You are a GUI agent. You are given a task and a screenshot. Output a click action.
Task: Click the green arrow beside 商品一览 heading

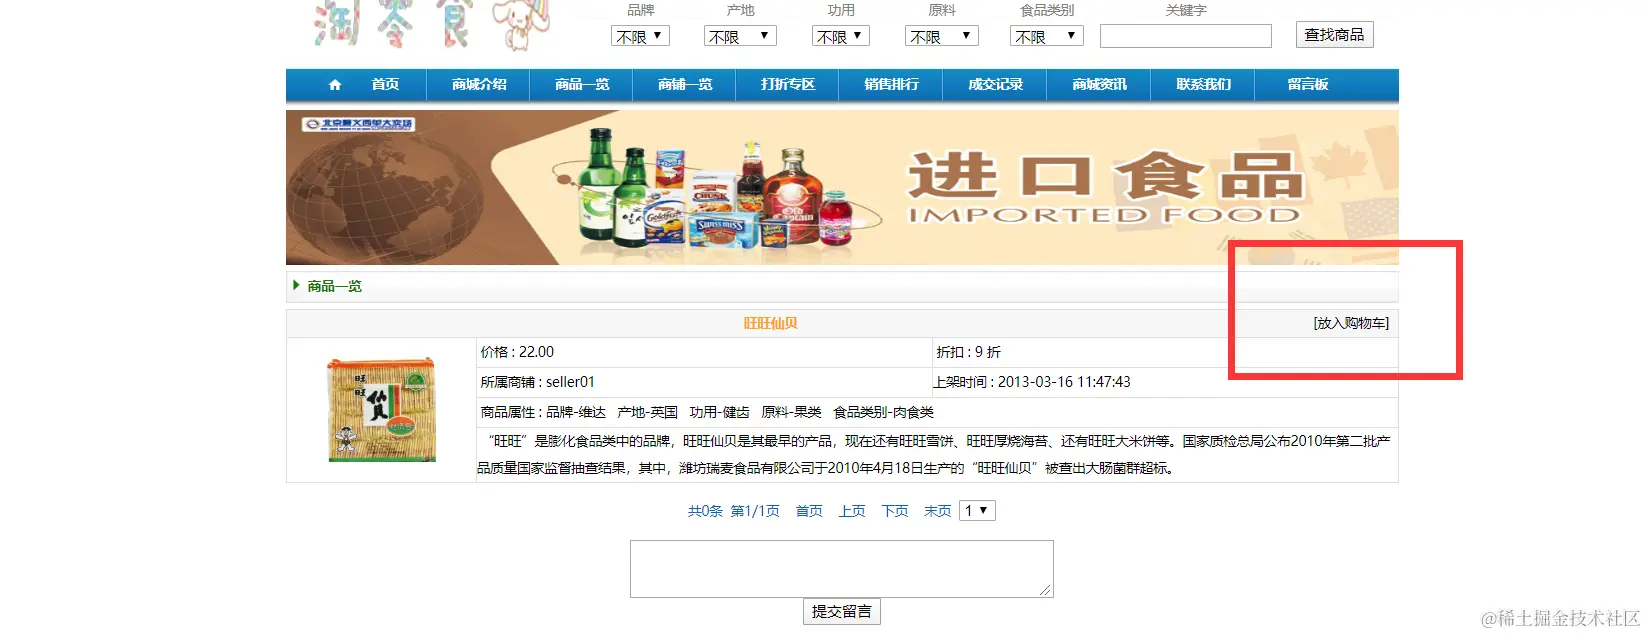pyautogui.click(x=296, y=286)
